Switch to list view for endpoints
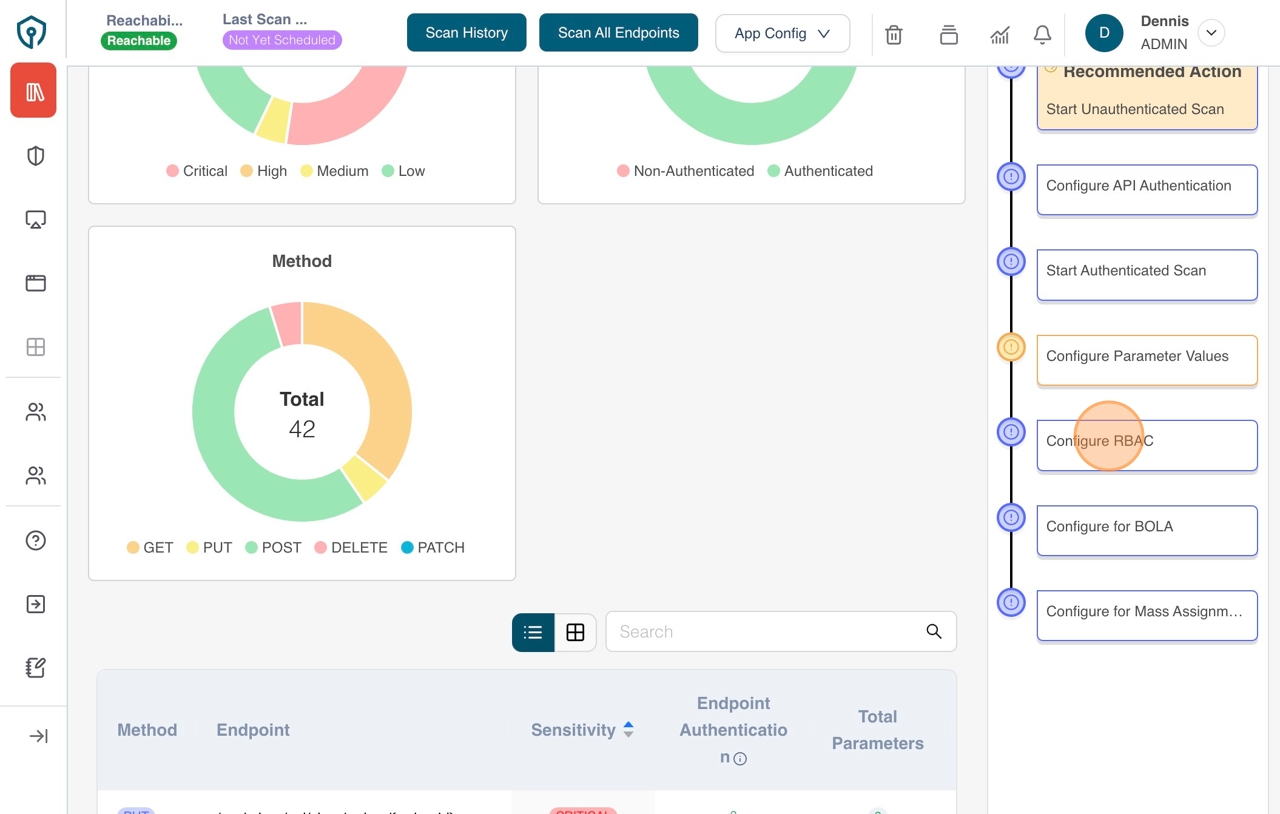This screenshot has height=814, width=1280. pos(533,632)
